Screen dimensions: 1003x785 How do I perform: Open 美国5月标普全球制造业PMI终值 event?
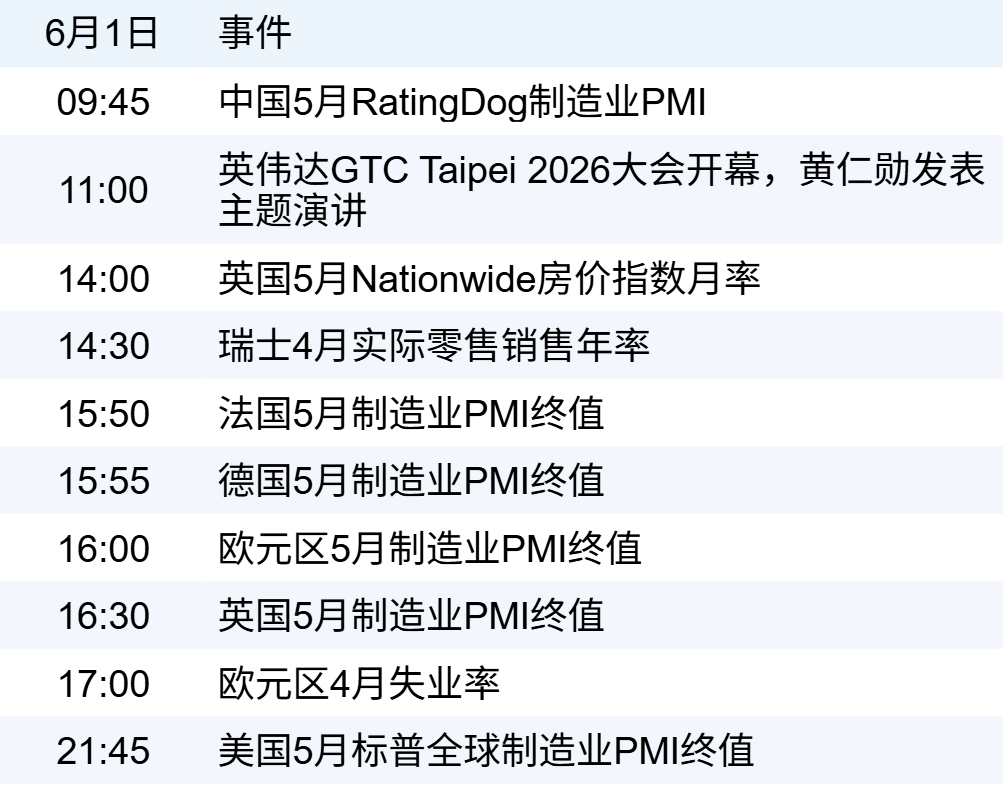[x=486, y=750]
